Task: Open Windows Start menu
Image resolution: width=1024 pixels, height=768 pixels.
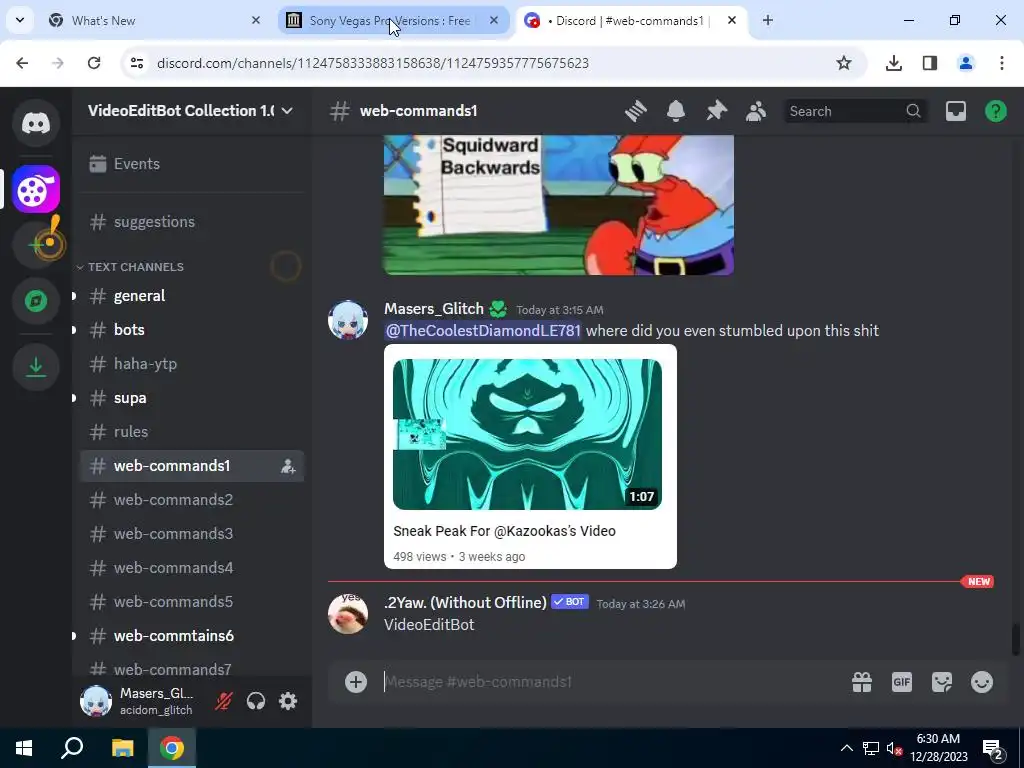Action: (x=24, y=748)
